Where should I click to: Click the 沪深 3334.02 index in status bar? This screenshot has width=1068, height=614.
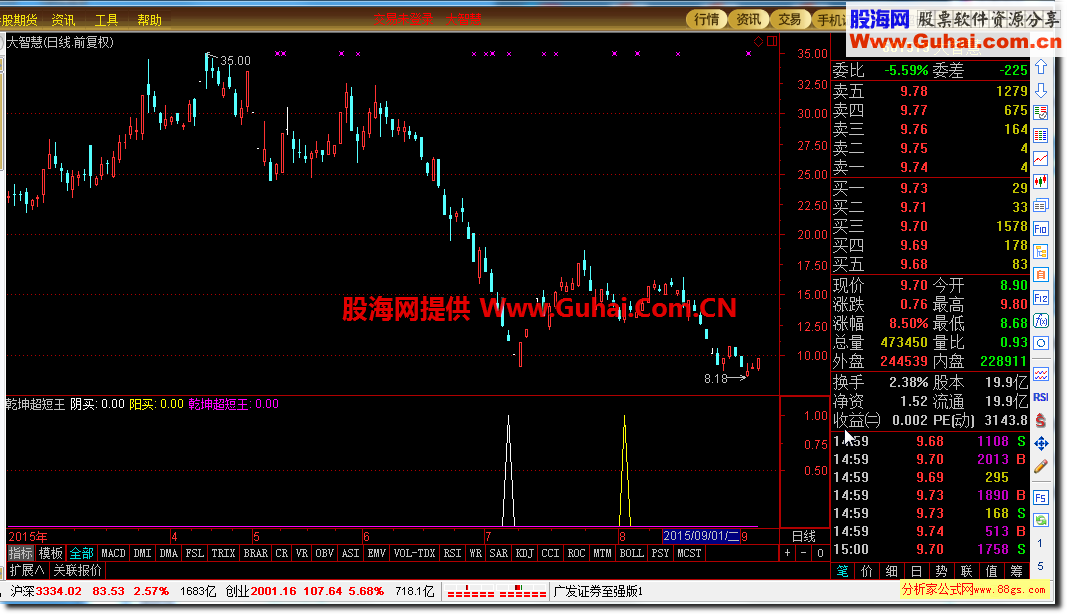[46, 592]
